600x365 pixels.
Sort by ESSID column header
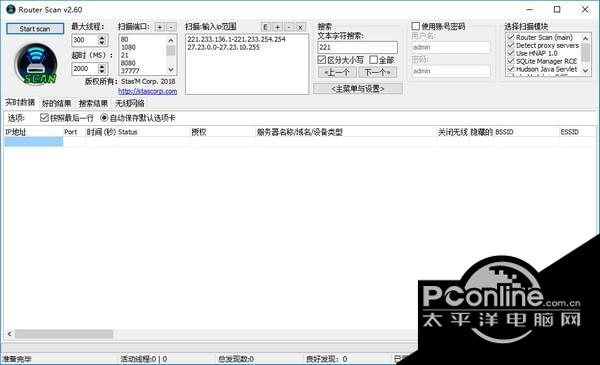click(x=577, y=132)
